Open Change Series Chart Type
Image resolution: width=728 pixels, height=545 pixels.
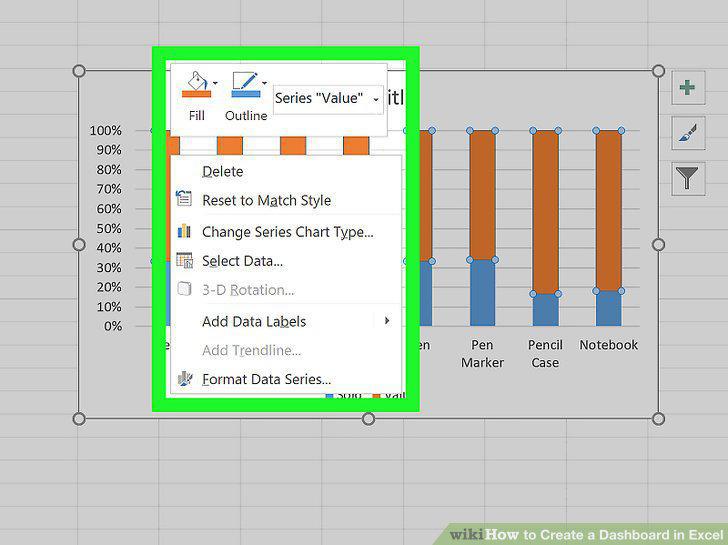(286, 232)
